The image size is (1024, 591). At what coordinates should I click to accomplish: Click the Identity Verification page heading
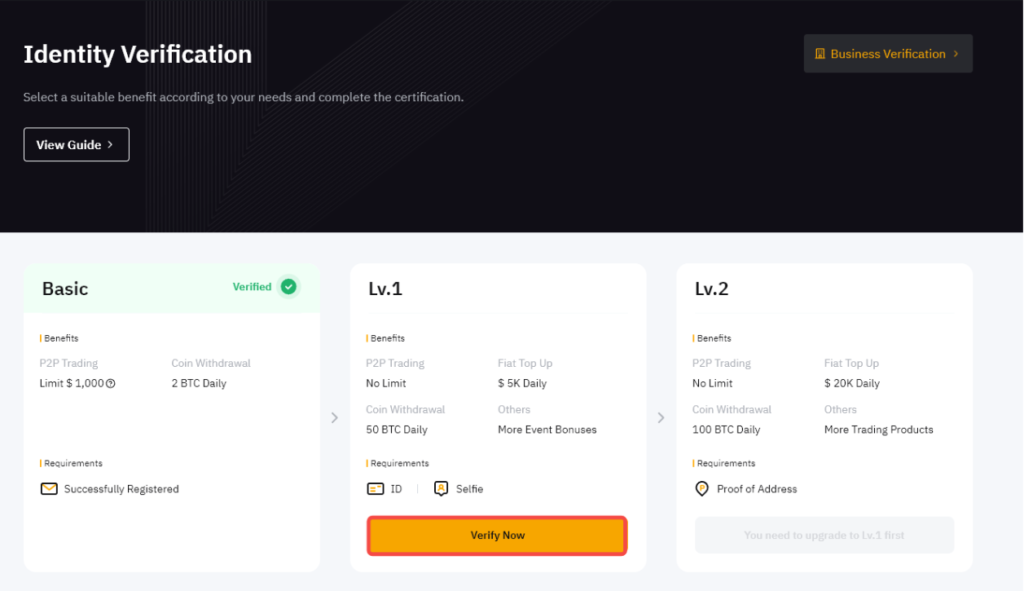[137, 54]
